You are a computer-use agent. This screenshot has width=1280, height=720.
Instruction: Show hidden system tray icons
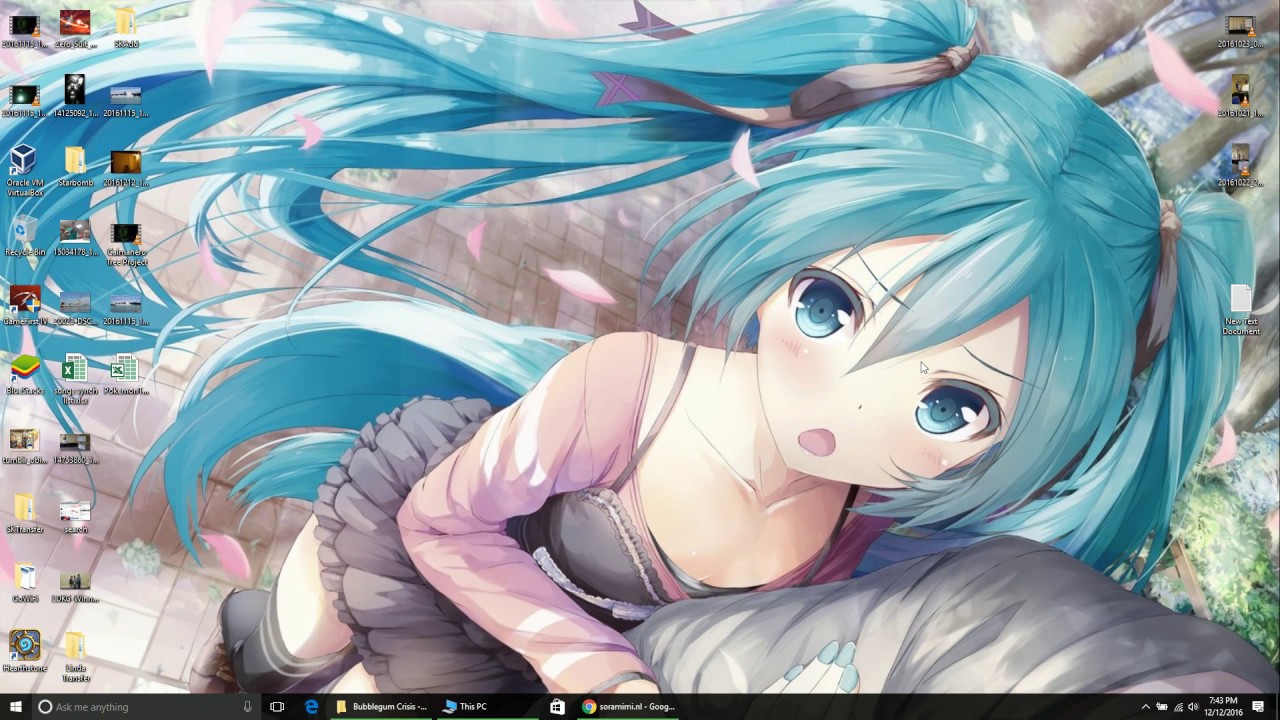tap(1146, 707)
